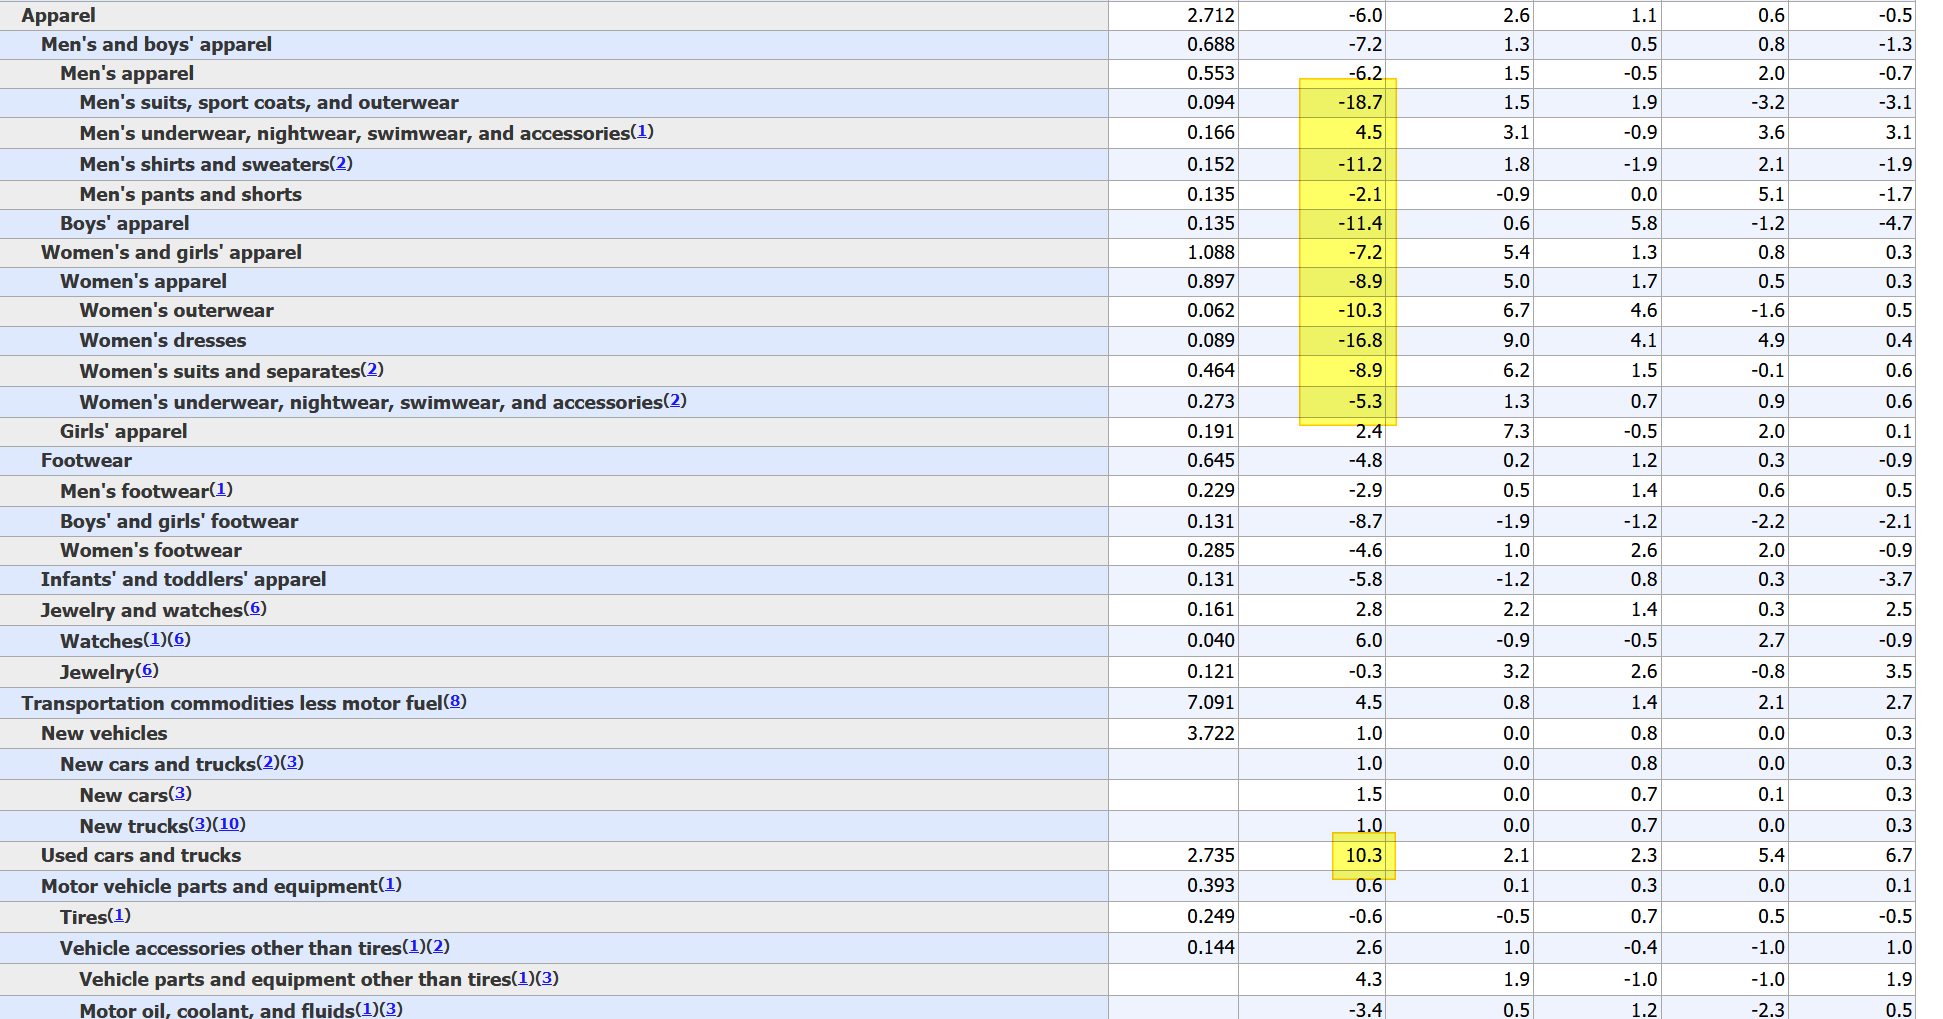Follow footnote 2 after Women's underwear row label

pyautogui.click(x=675, y=401)
